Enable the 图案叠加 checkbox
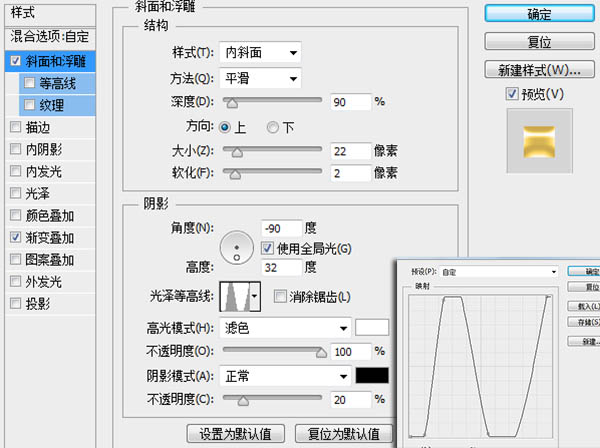The height and width of the screenshot is (448, 600). pyautogui.click(x=16, y=260)
